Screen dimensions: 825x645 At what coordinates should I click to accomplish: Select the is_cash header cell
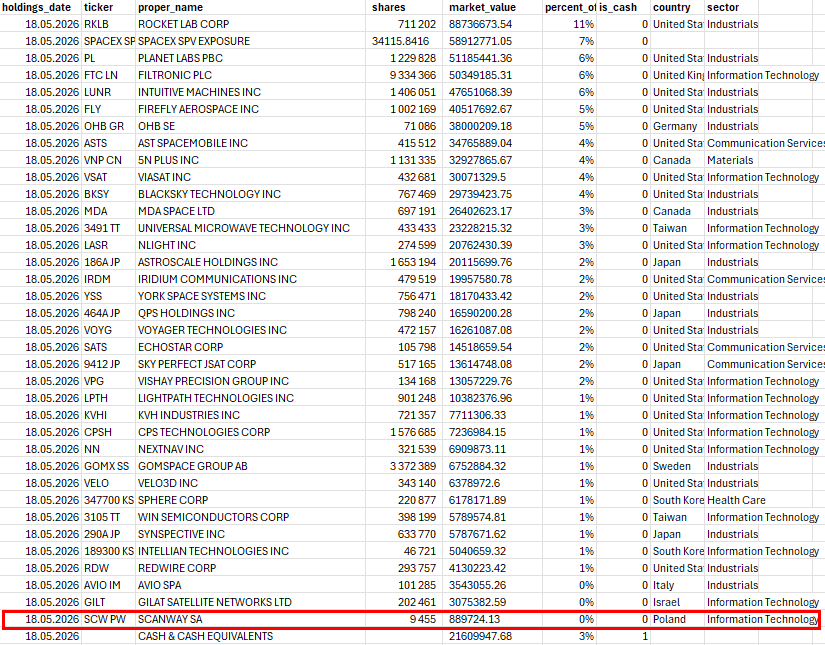623,7
